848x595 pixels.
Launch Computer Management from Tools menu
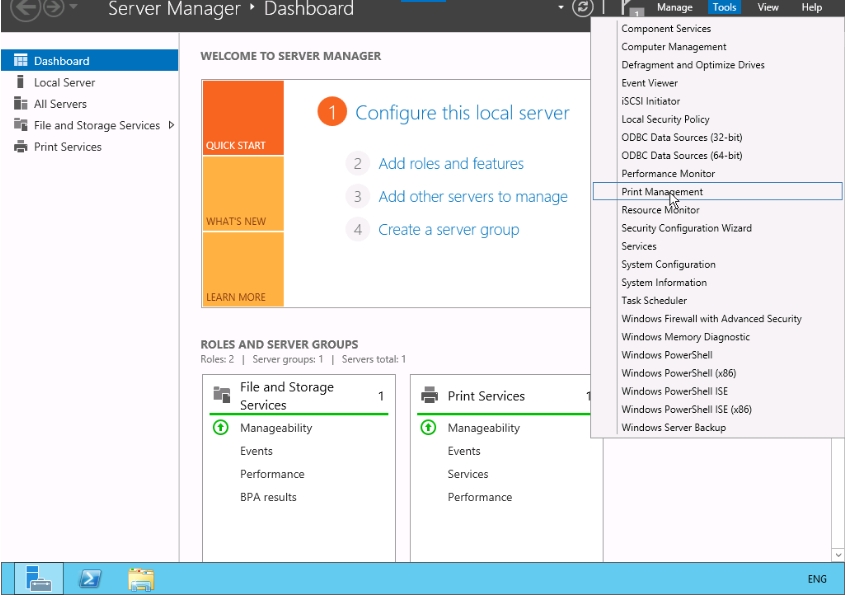pyautogui.click(x=718, y=47)
